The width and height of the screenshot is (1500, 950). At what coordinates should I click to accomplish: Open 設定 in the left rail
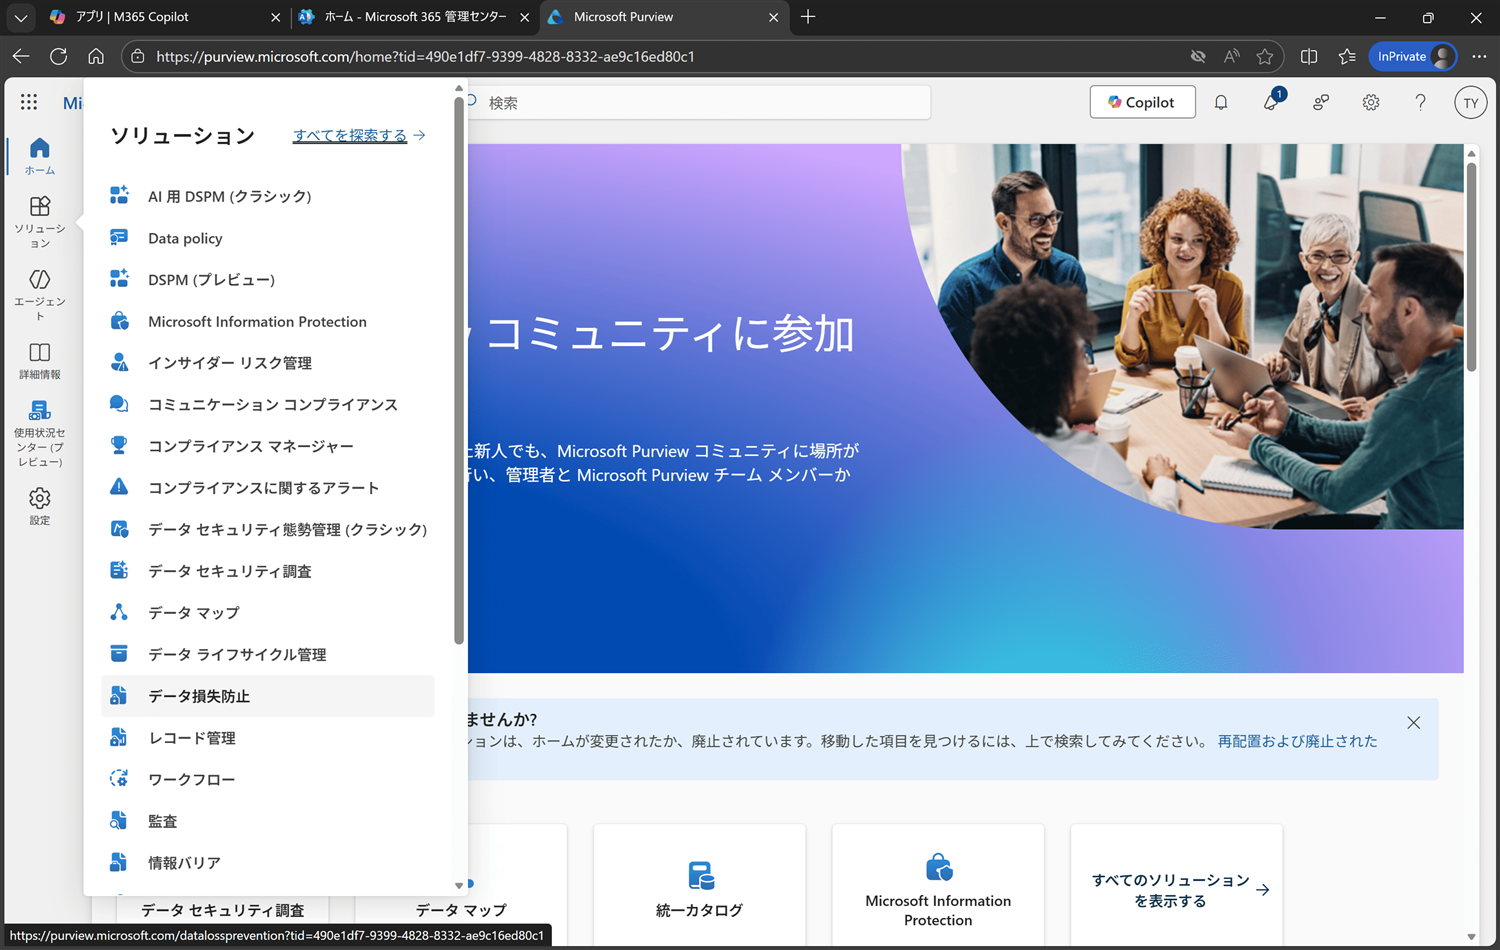(x=40, y=507)
